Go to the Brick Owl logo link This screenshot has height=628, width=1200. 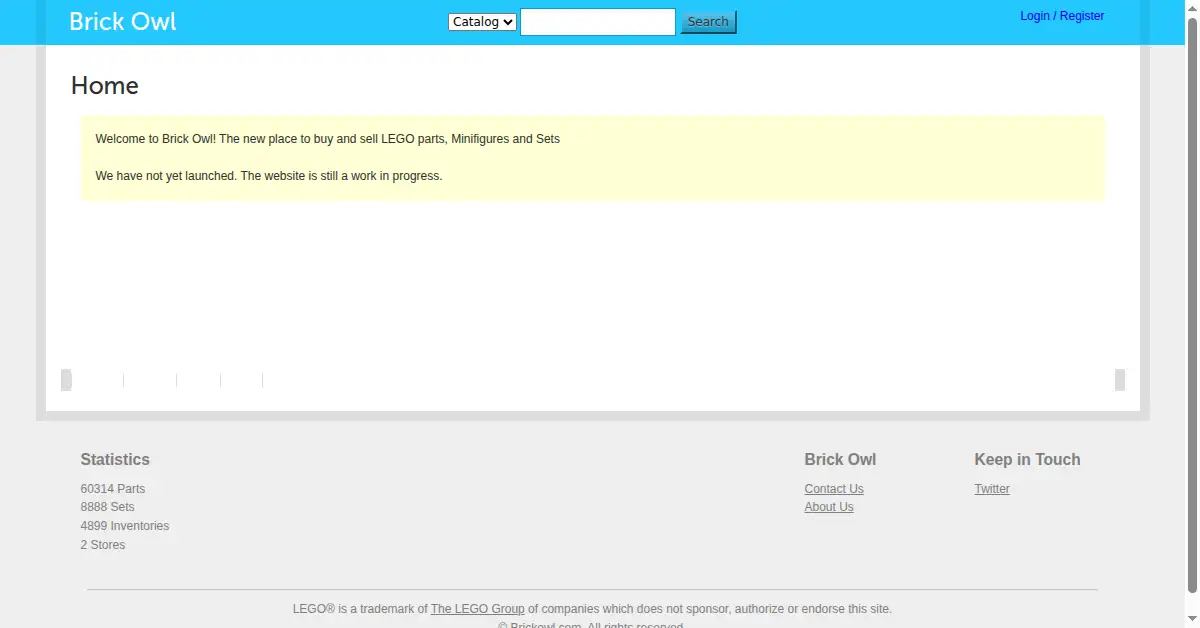coord(123,21)
